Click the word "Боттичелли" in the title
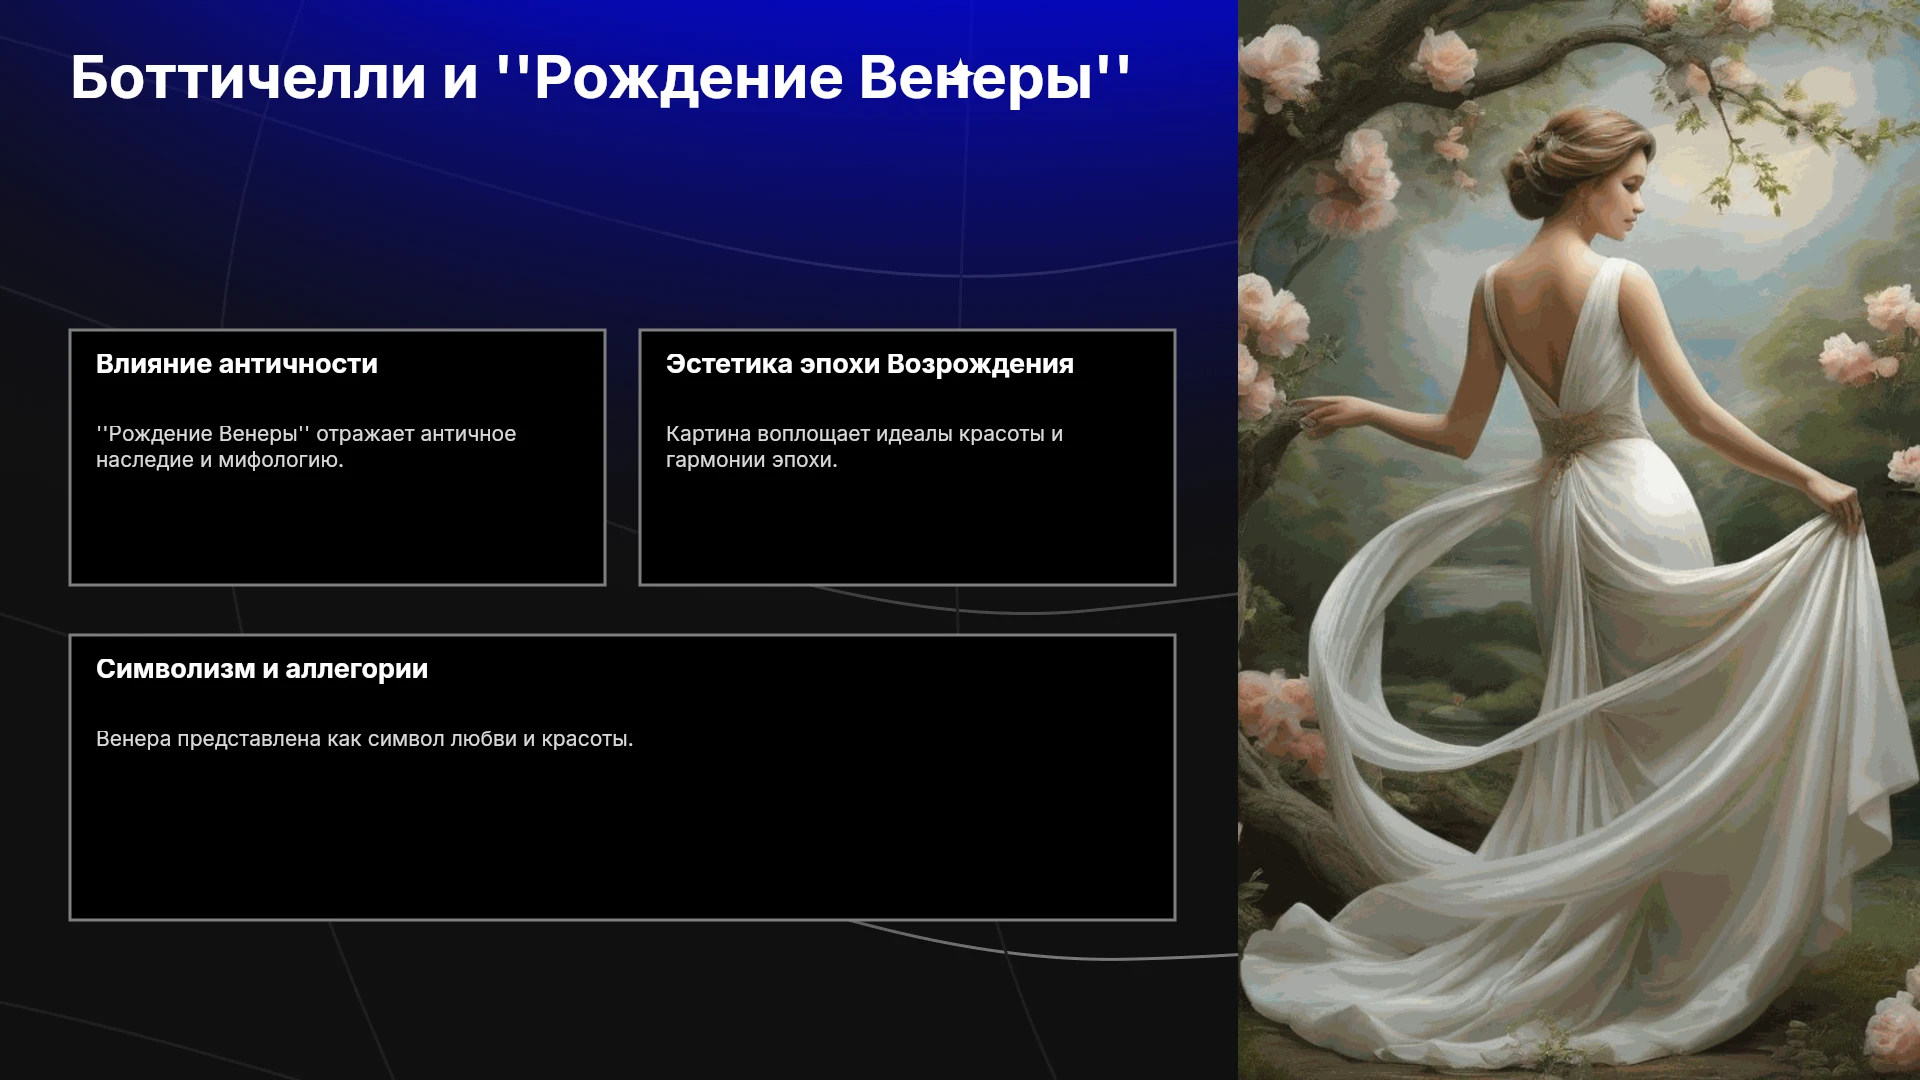Viewport: 1920px width, 1080px height. 248,77
